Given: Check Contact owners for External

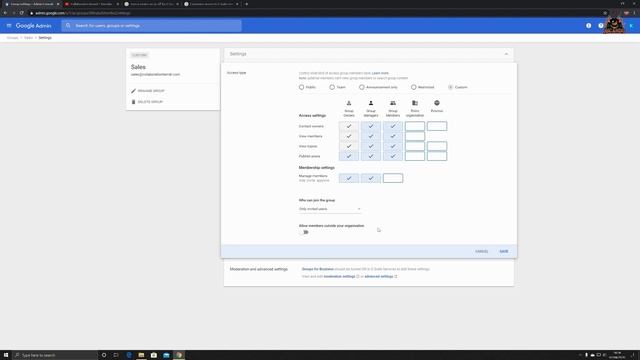Looking at the screenshot, I should [437, 126].
